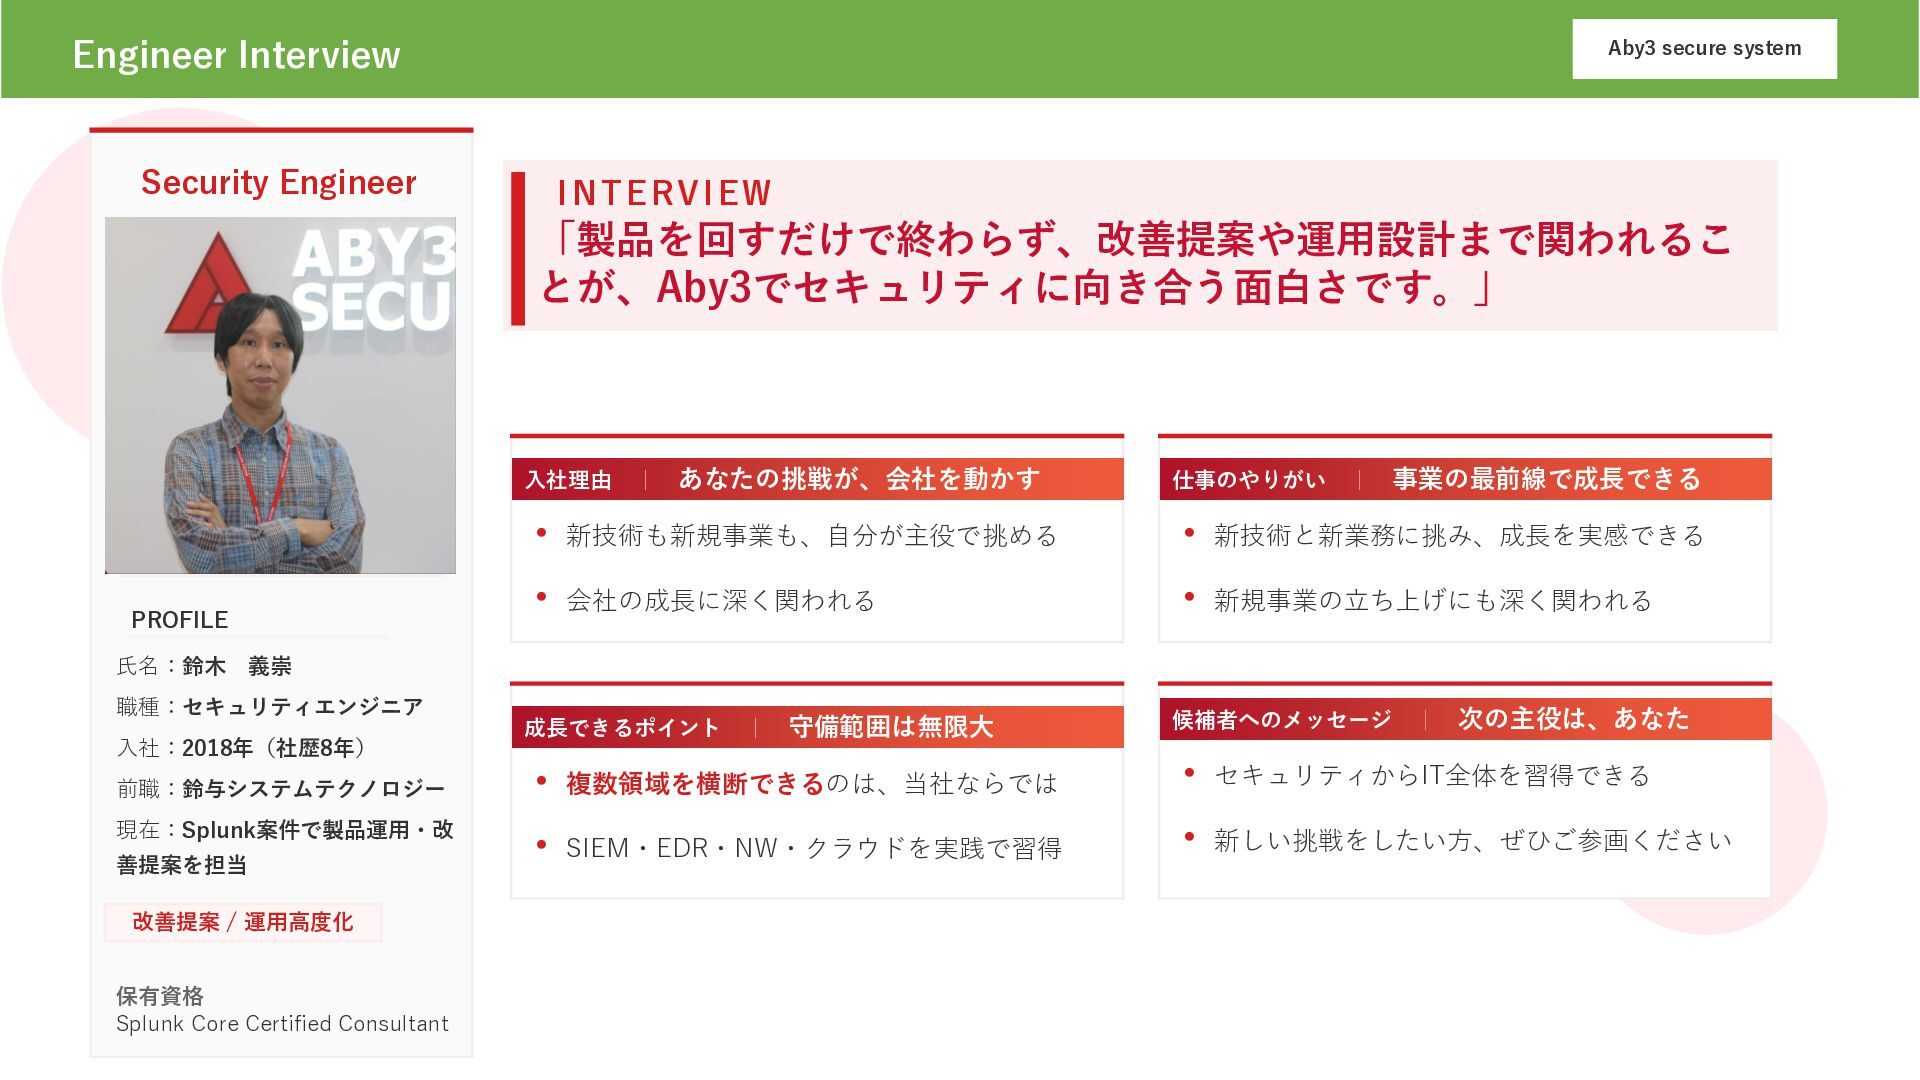Click the previous job line "前職：鈴与システムテクノロジー"
This screenshot has height=1080, width=1920.
tap(281, 789)
